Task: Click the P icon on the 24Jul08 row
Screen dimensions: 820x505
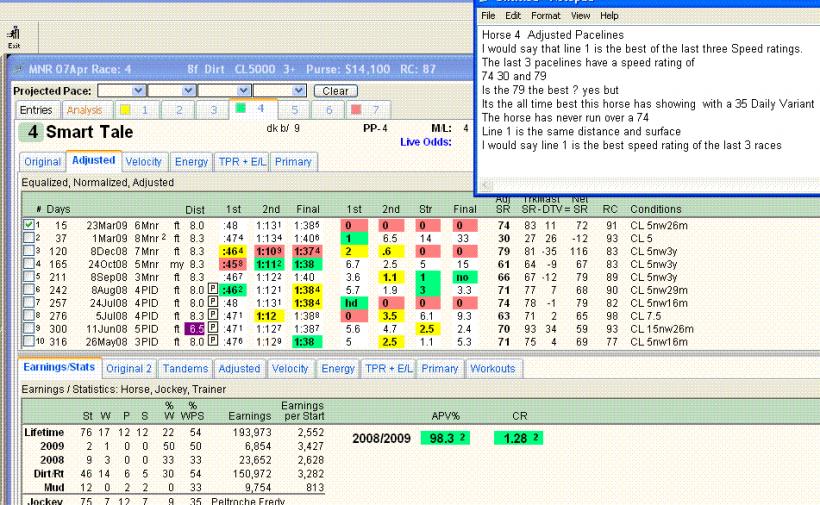Action: (x=212, y=302)
